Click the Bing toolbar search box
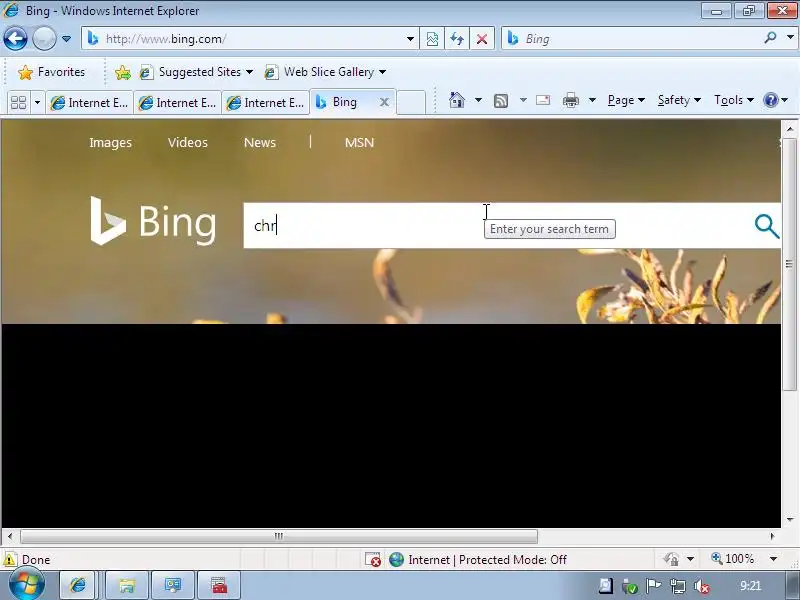The image size is (800, 600). tap(633, 39)
